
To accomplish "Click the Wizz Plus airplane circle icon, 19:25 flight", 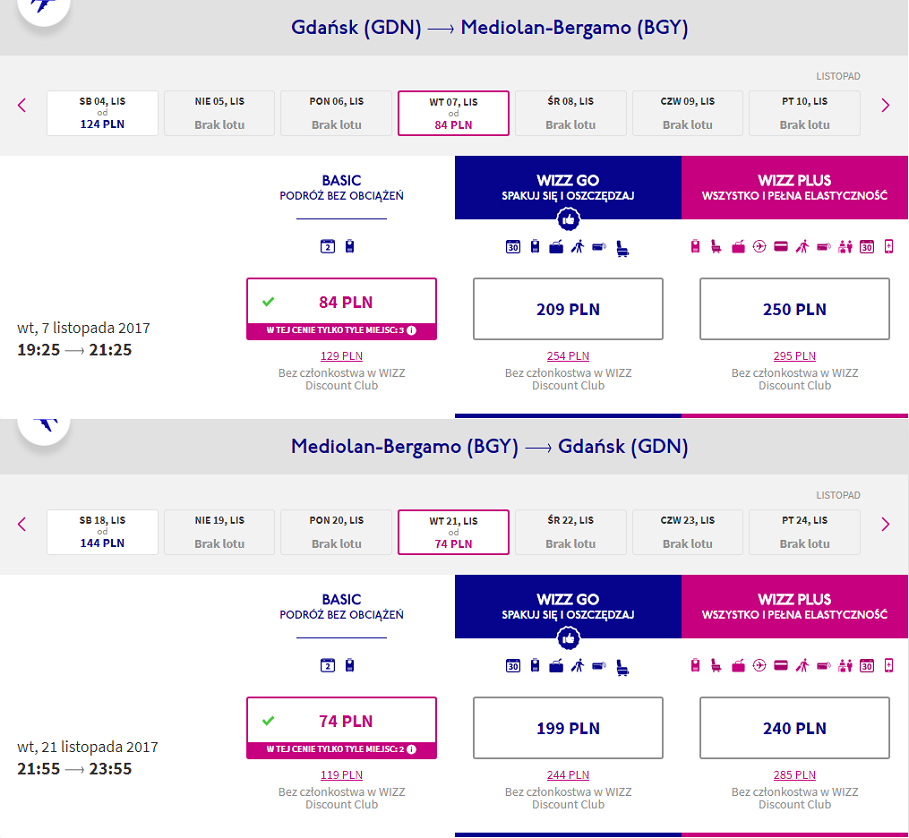I will tap(759, 246).
